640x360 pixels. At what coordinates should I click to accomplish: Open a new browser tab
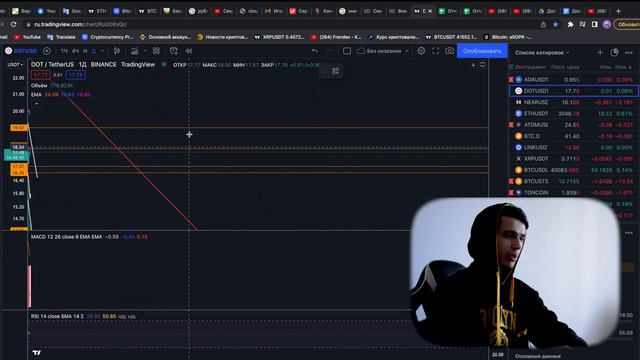618,11
